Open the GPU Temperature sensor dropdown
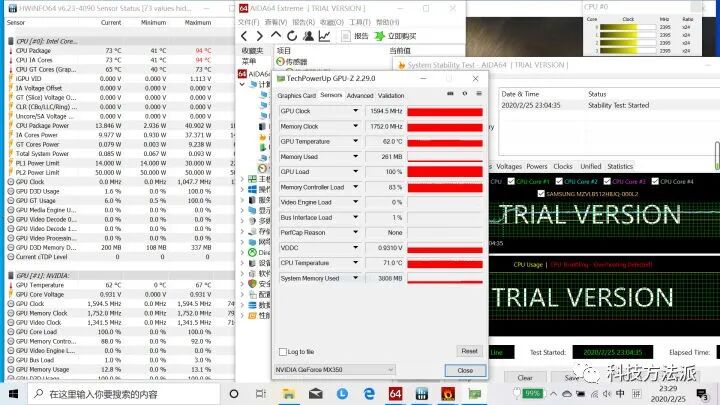Screen dimensions: 720x405 point(355,141)
